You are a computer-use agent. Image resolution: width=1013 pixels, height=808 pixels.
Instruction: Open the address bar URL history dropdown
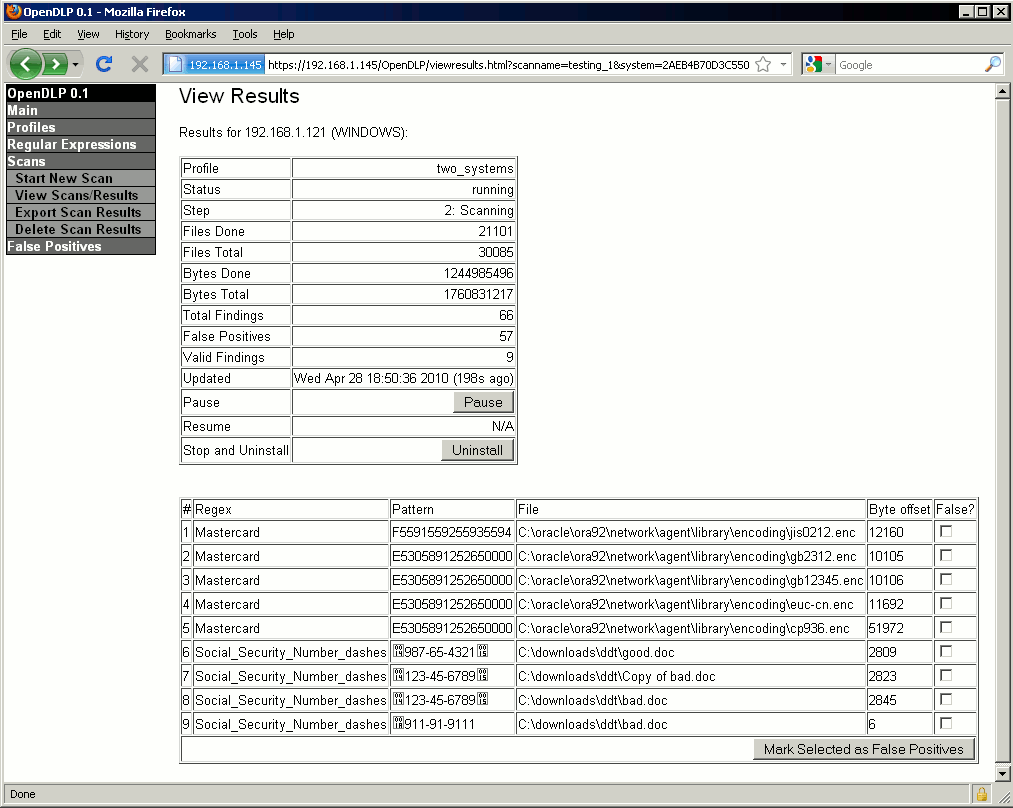point(783,65)
